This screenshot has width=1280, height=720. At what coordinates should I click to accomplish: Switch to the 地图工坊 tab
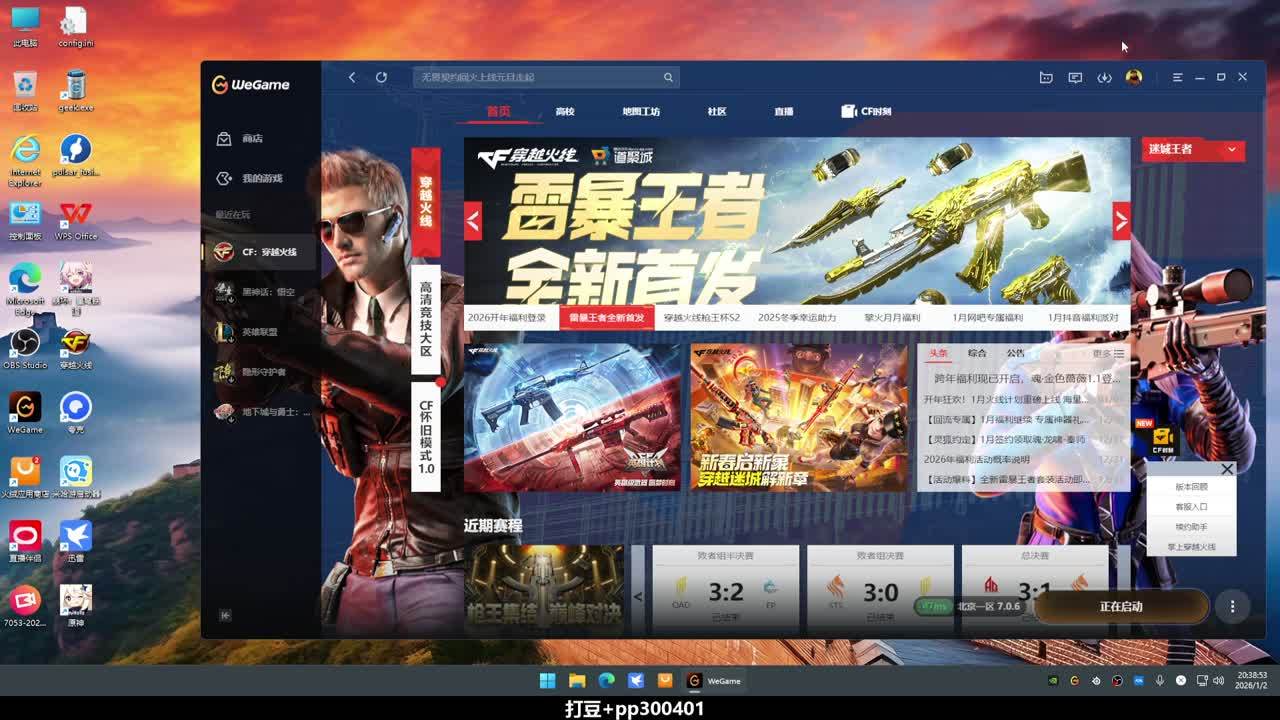point(641,112)
